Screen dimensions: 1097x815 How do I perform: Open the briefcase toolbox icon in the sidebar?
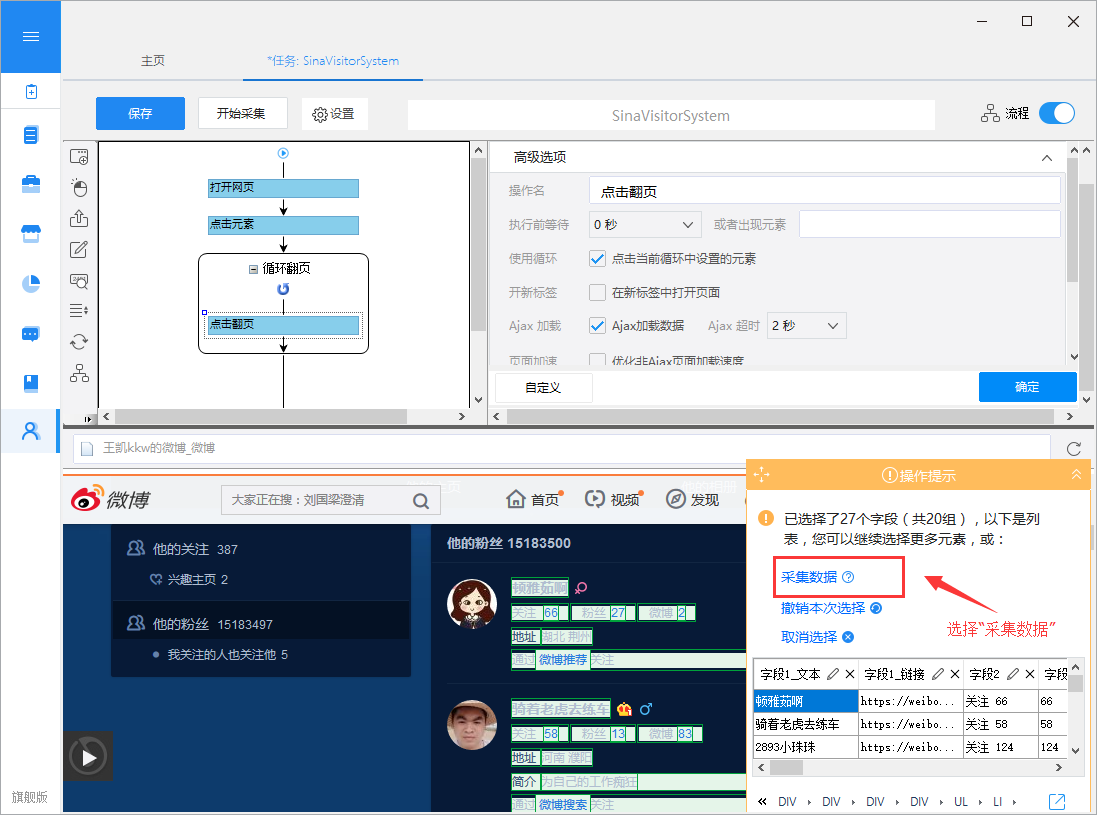pyautogui.click(x=31, y=184)
